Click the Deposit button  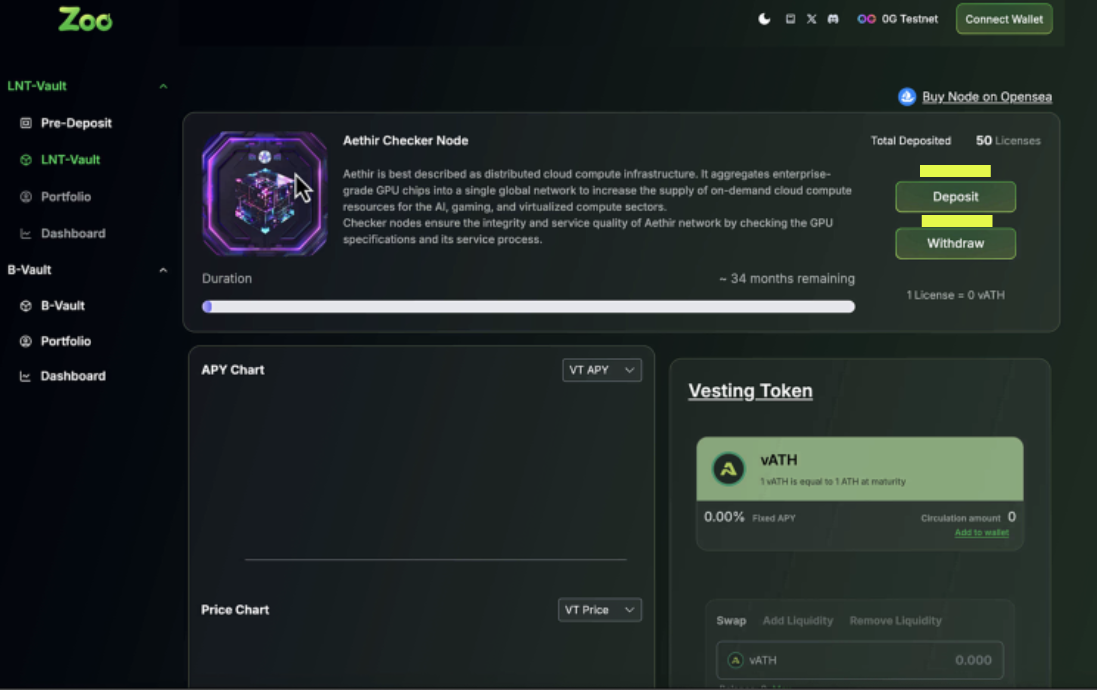[x=955, y=197]
